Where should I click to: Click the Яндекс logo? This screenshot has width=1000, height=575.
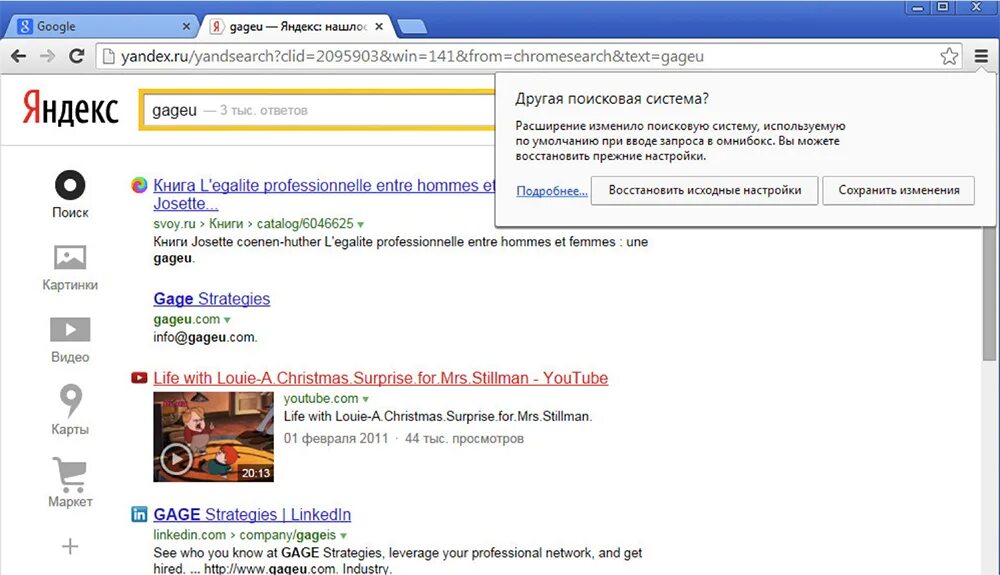[x=71, y=108]
